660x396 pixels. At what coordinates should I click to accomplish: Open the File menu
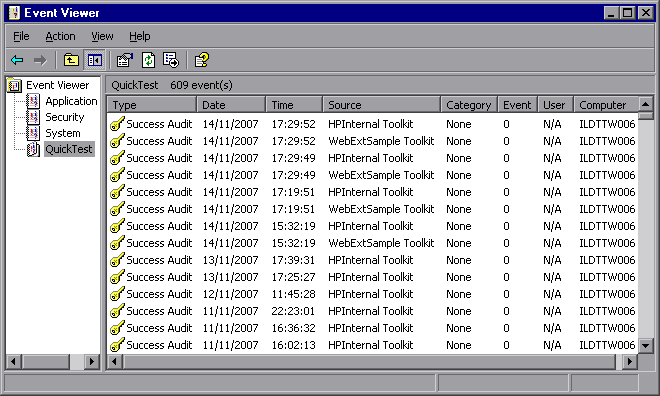(x=21, y=37)
